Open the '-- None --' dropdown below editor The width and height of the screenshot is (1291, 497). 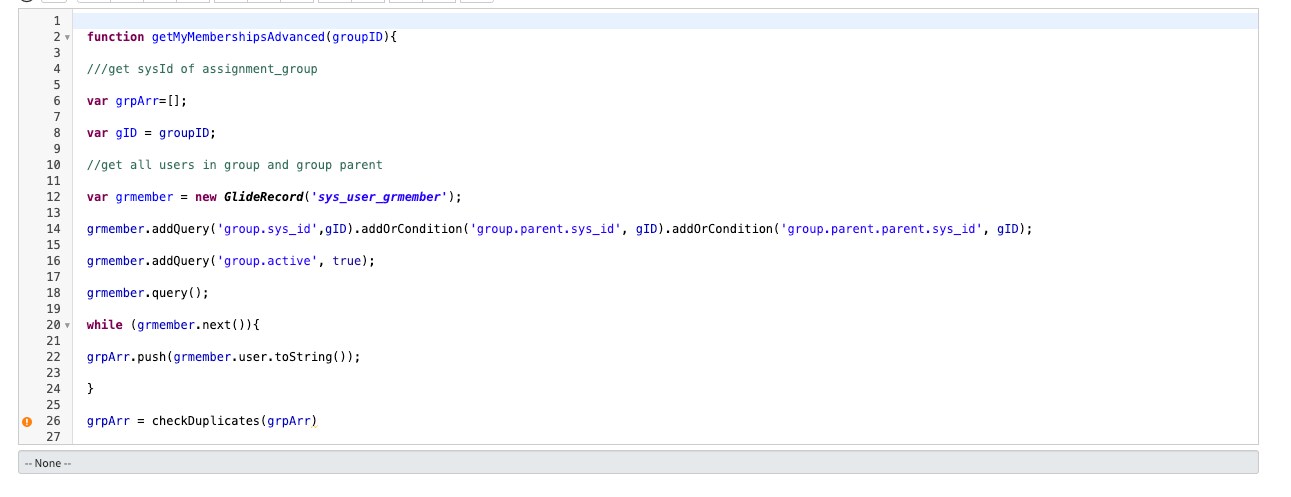tap(638, 463)
